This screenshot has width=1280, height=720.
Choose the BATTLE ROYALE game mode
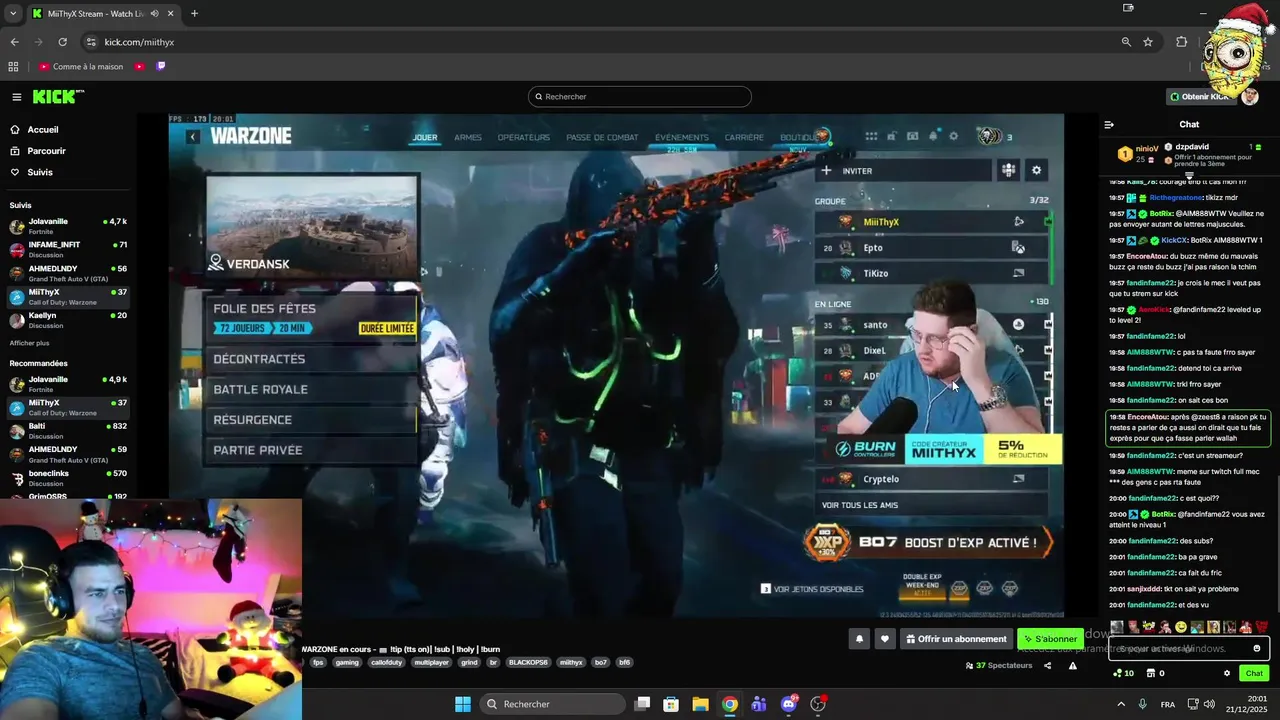(310, 389)
